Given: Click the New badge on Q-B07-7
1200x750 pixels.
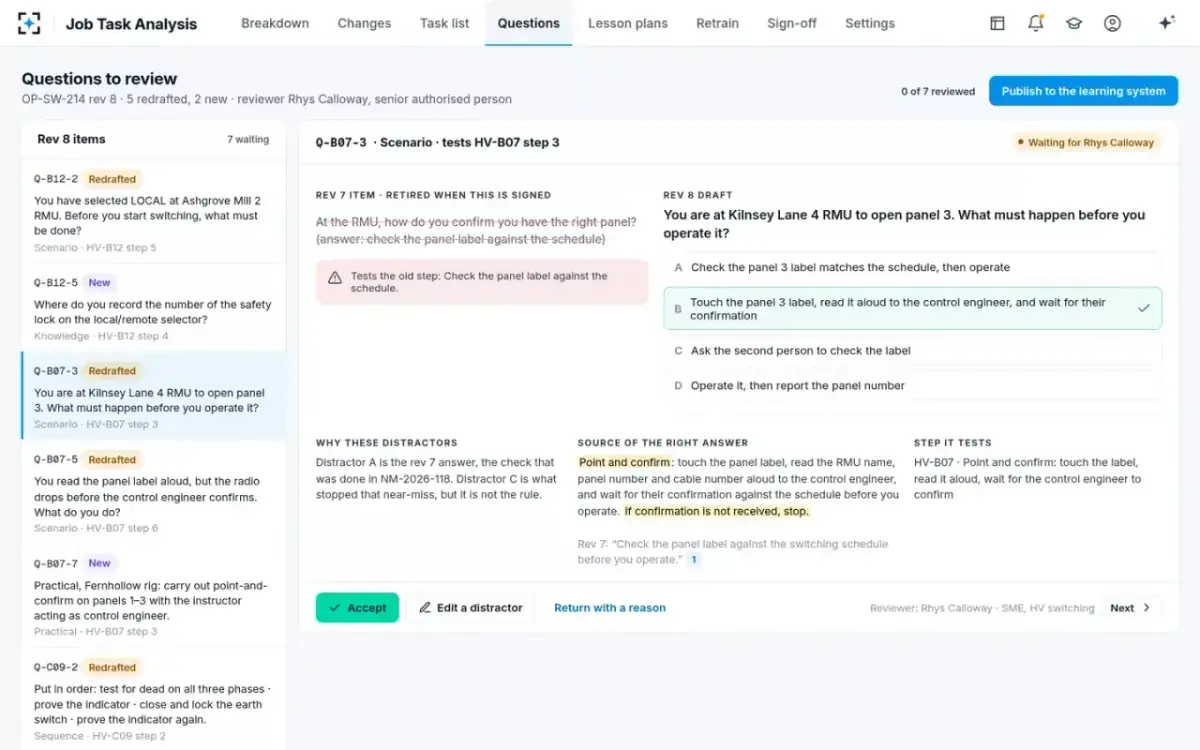Looking at the screenshot, I should coord(100,563).
